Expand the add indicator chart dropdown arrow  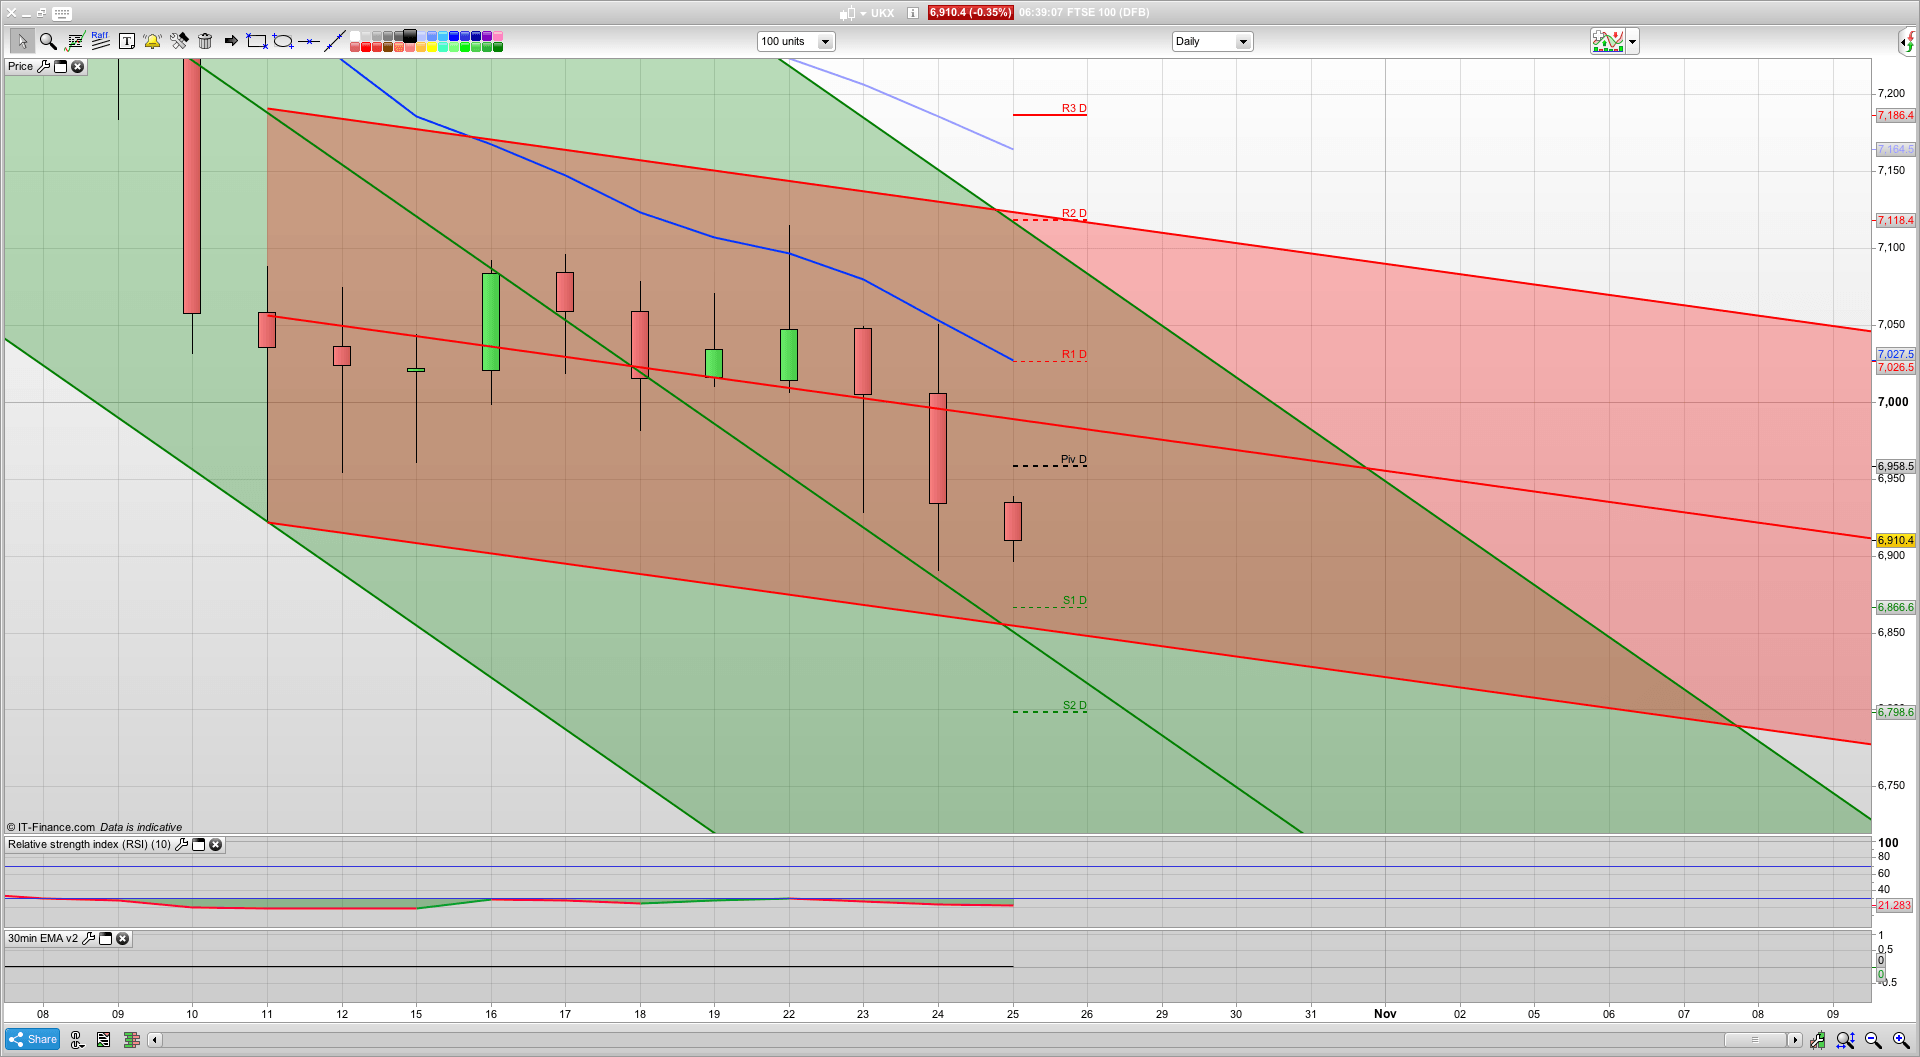pyautogui.click(x=1631, y=41)
